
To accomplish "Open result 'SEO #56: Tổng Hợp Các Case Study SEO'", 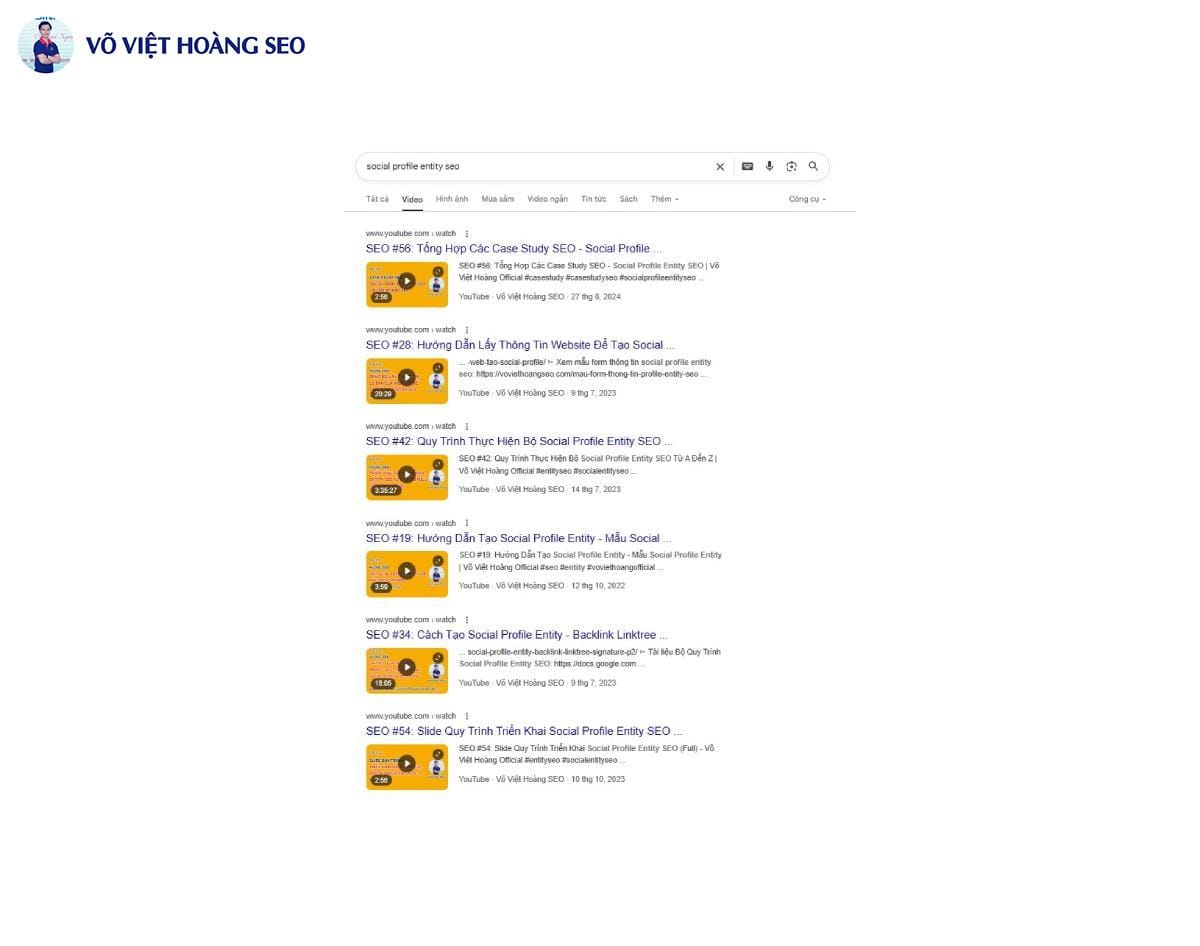I will tap(514, 248).
